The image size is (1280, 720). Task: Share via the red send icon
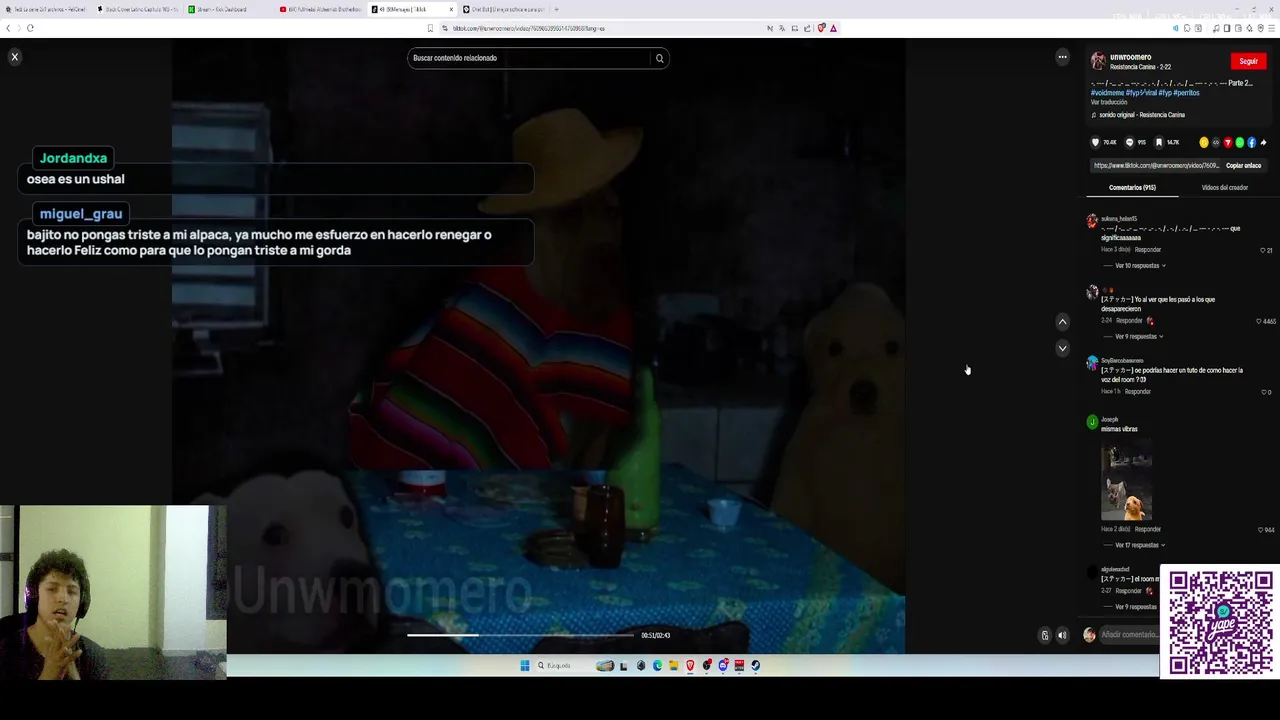[x=1228, y=142]
